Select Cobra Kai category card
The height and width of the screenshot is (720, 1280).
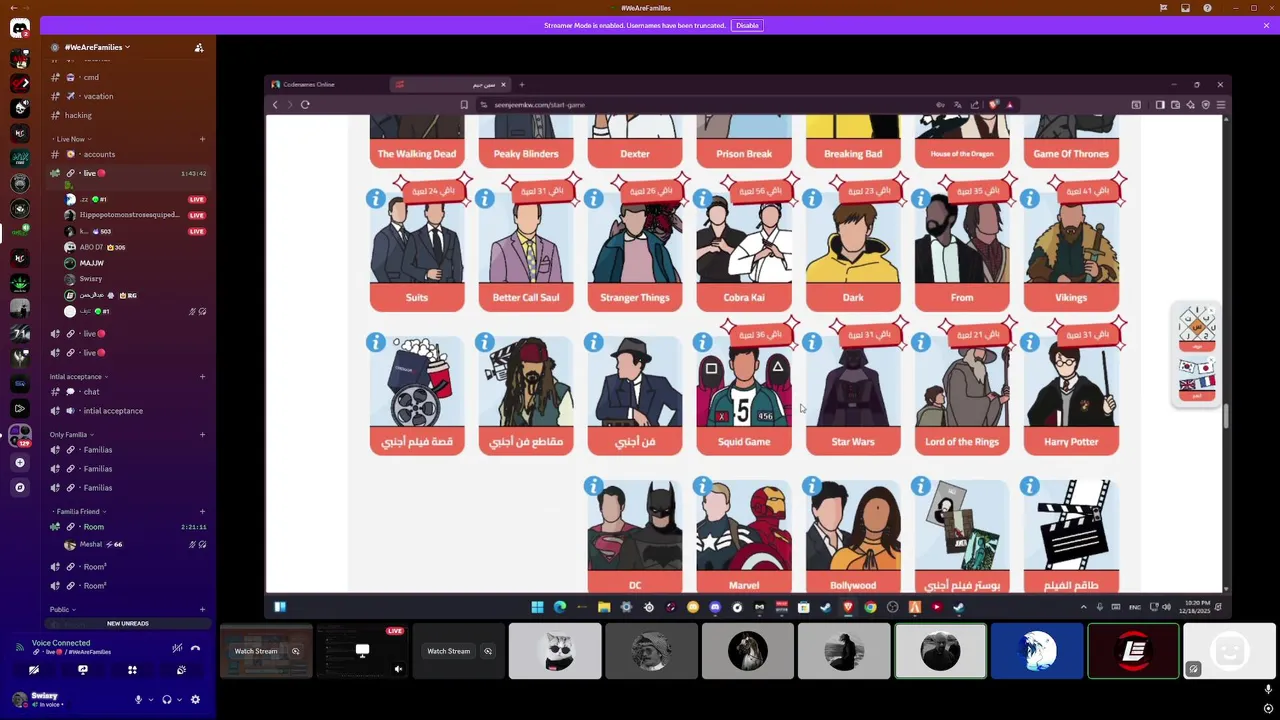point(744,252)
